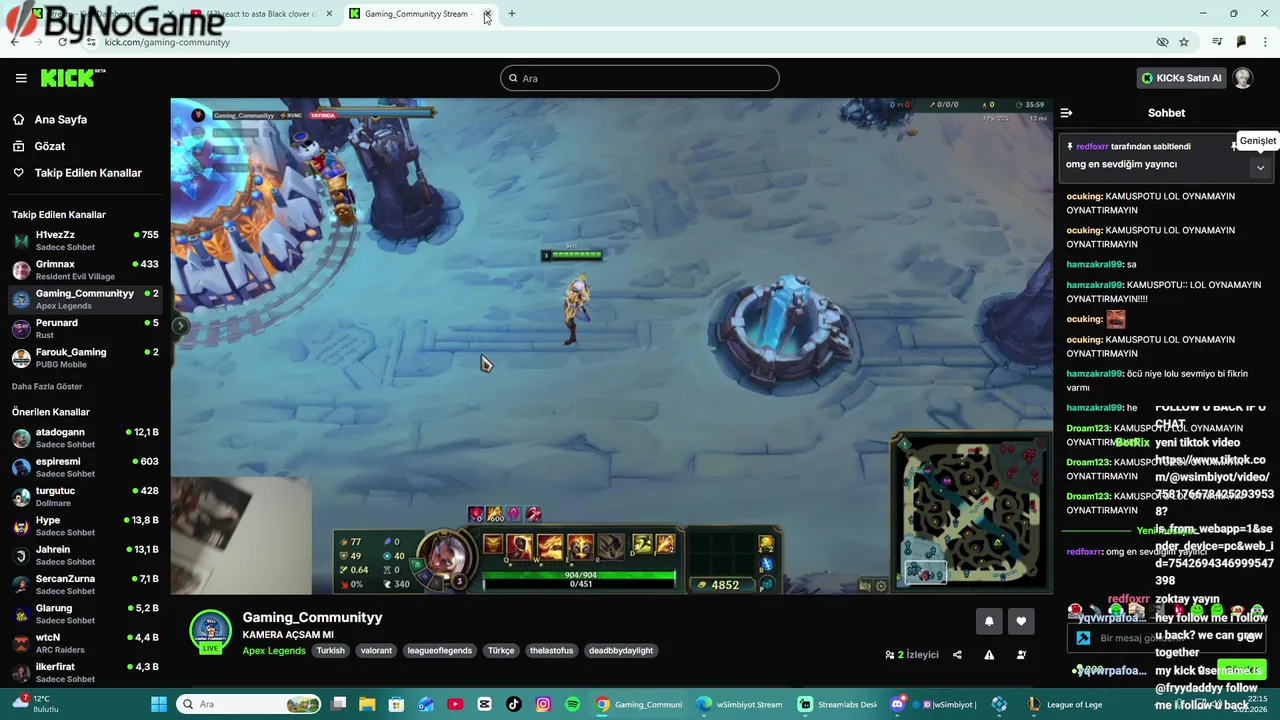The image size is (1280, 720).
Task: Select the thelastofus tag
Action: click(x=552, y=650)
